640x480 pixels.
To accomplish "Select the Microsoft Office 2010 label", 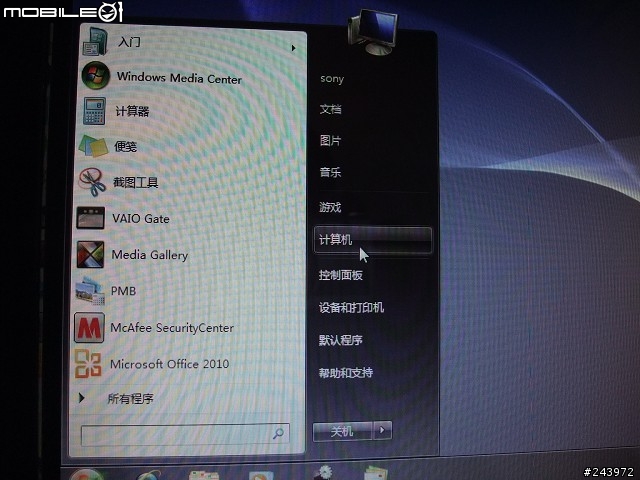I will tap(169, 364).
